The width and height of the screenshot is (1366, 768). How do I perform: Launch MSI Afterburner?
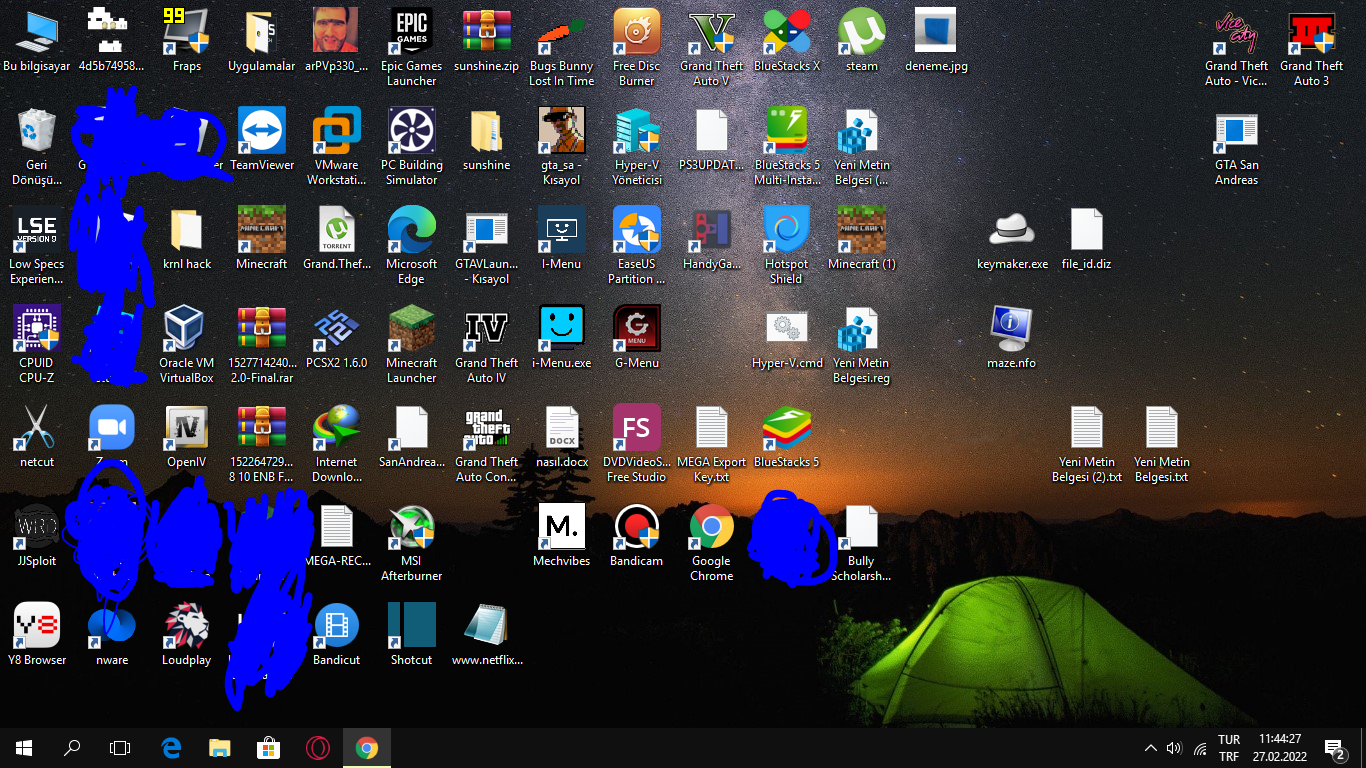pos(412,543)
